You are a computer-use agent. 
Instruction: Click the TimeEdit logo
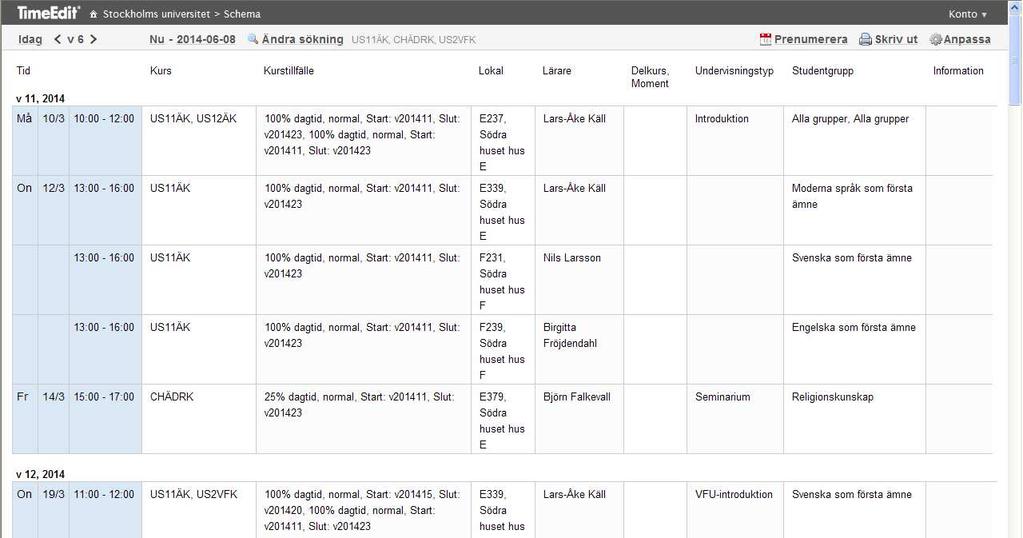48,13
